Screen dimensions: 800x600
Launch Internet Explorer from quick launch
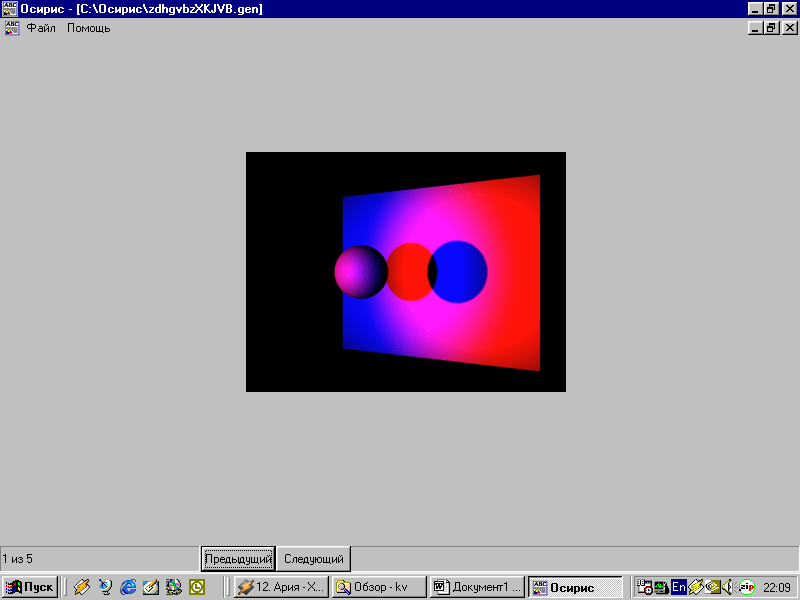[128, 587]
